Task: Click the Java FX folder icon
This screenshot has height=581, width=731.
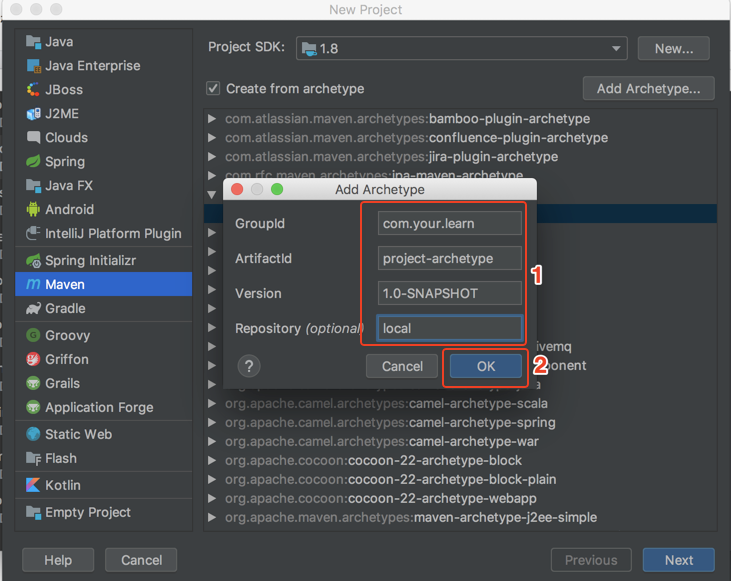Action: coord(33,186)
